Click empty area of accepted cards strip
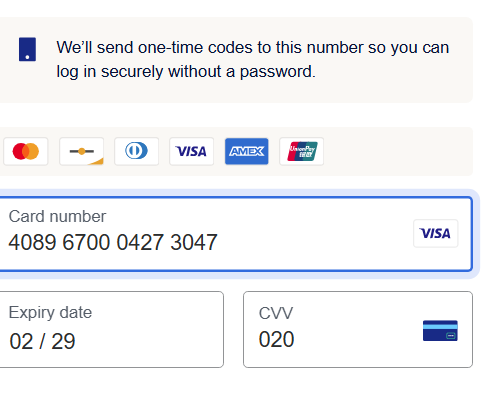This screenshot has height=400, width=484. click(x=397, y=151)
